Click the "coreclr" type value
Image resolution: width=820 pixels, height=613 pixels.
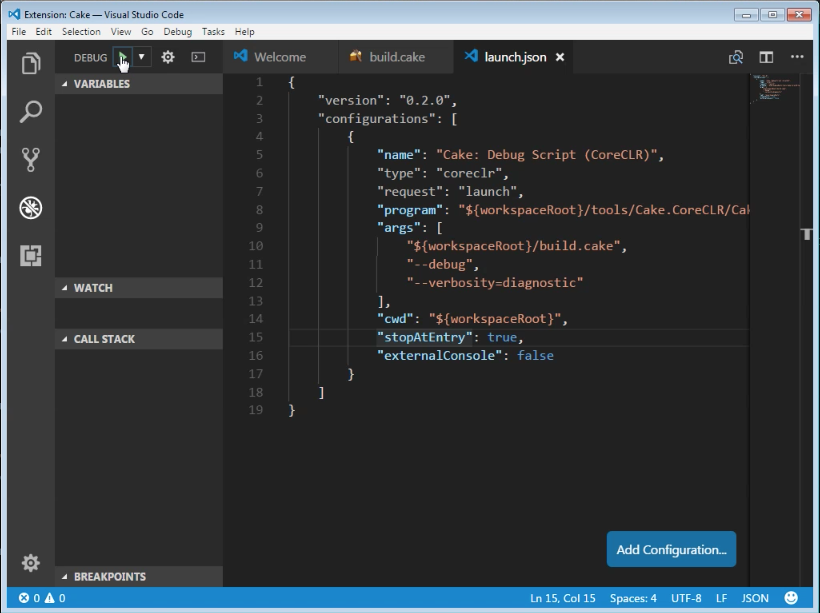point(469,173)
